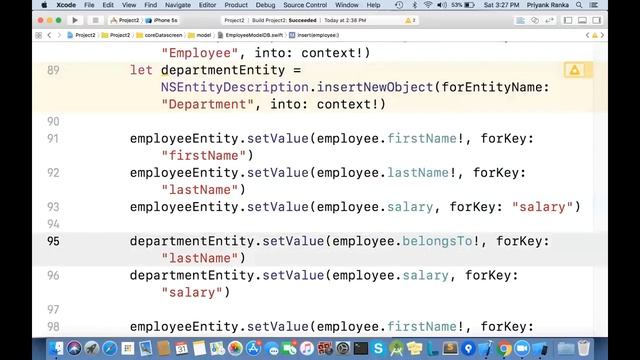The image size is (640, 360).
Task: Click belongsTo property on line 95
Action: tap(437, 241)
